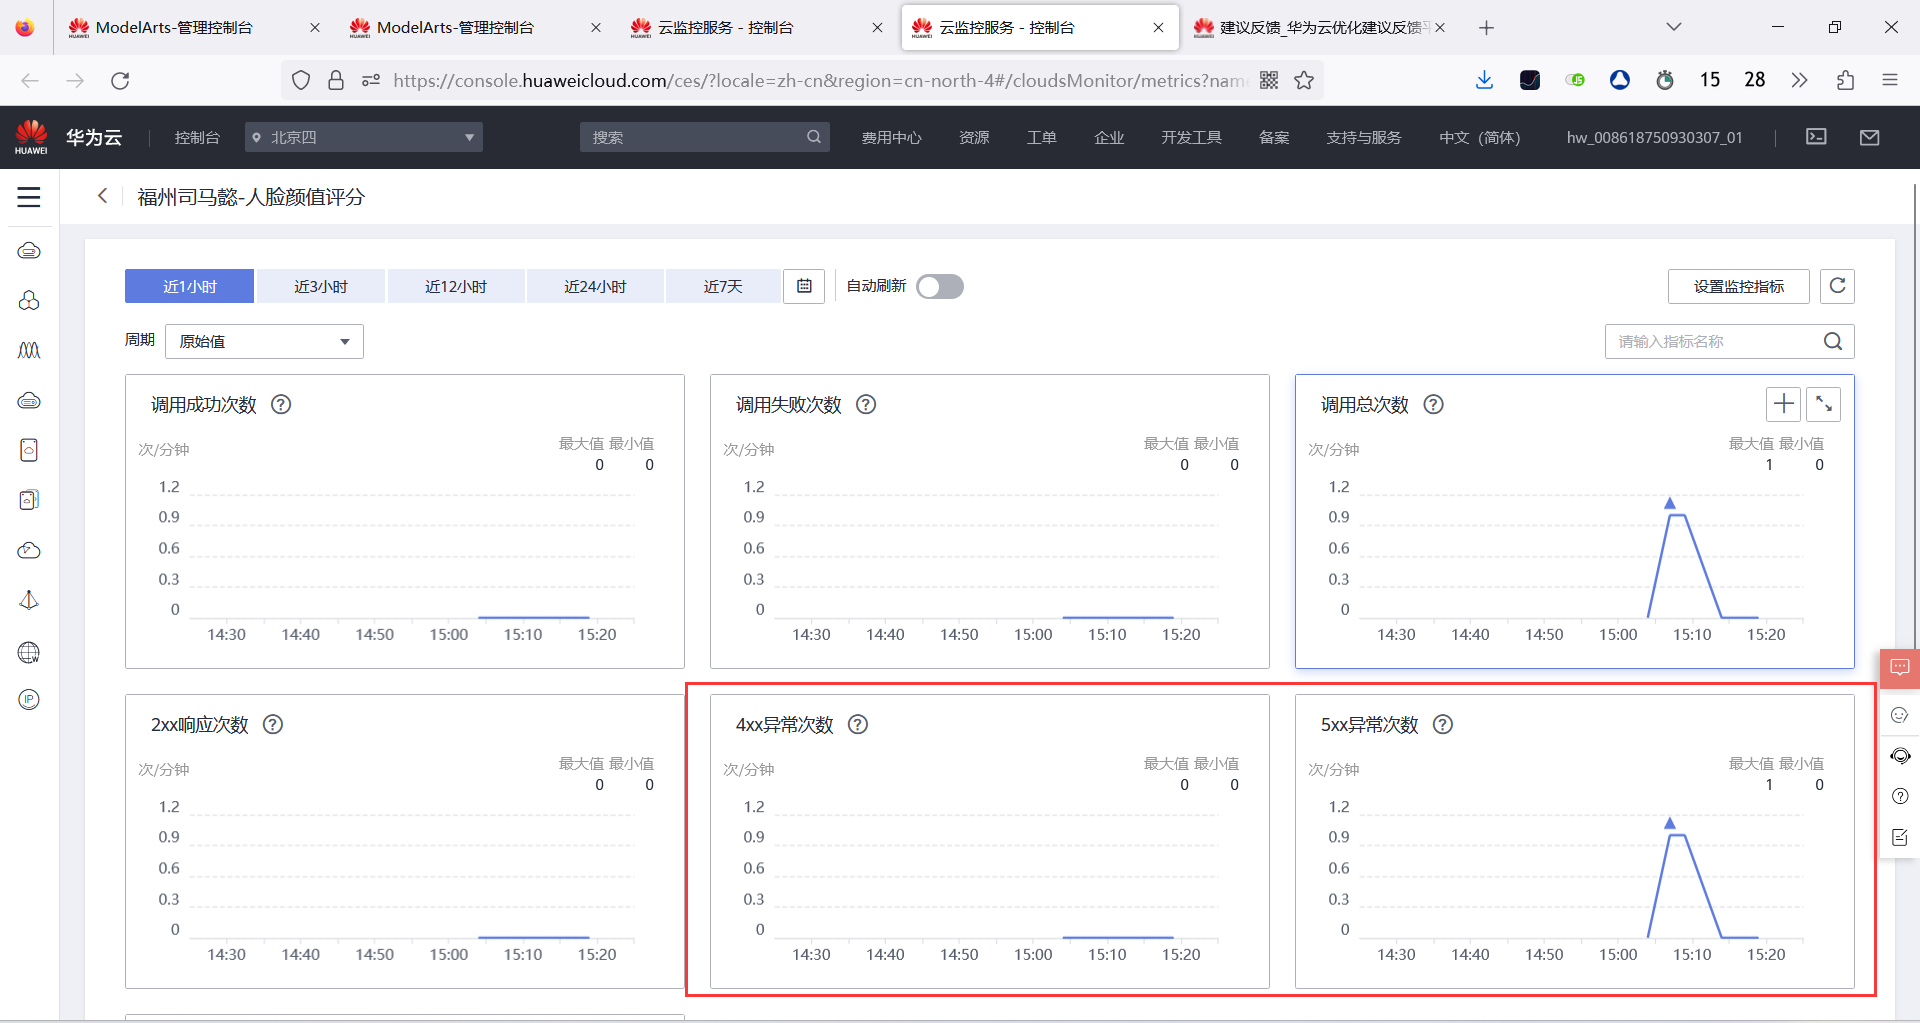Add the 调用总次数 chart with the plus icon

click(x=1784, y=404)
